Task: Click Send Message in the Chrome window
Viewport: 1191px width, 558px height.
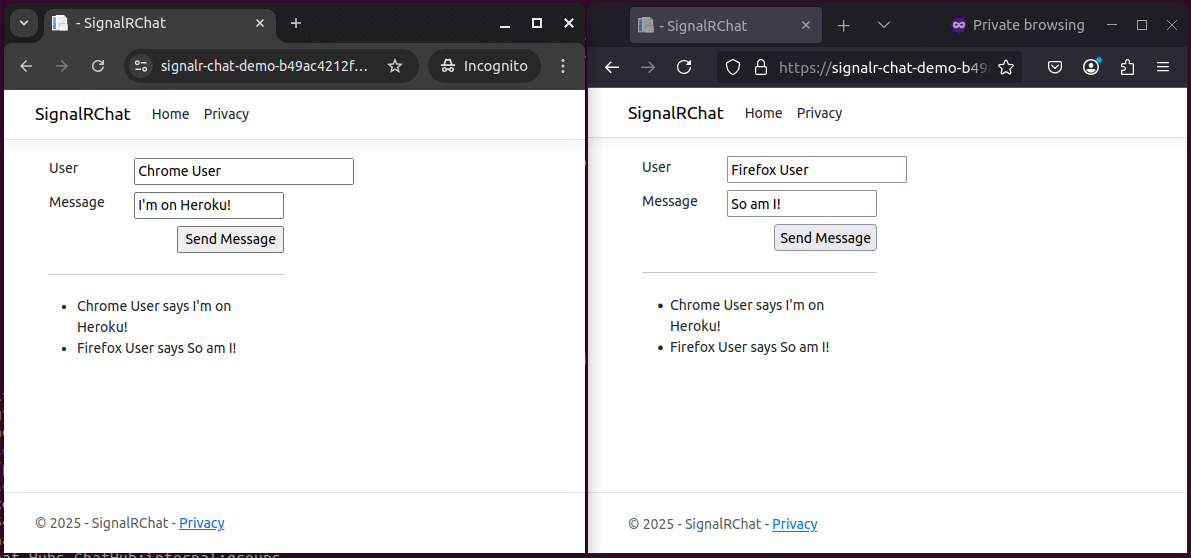Action: click(230, 239)
